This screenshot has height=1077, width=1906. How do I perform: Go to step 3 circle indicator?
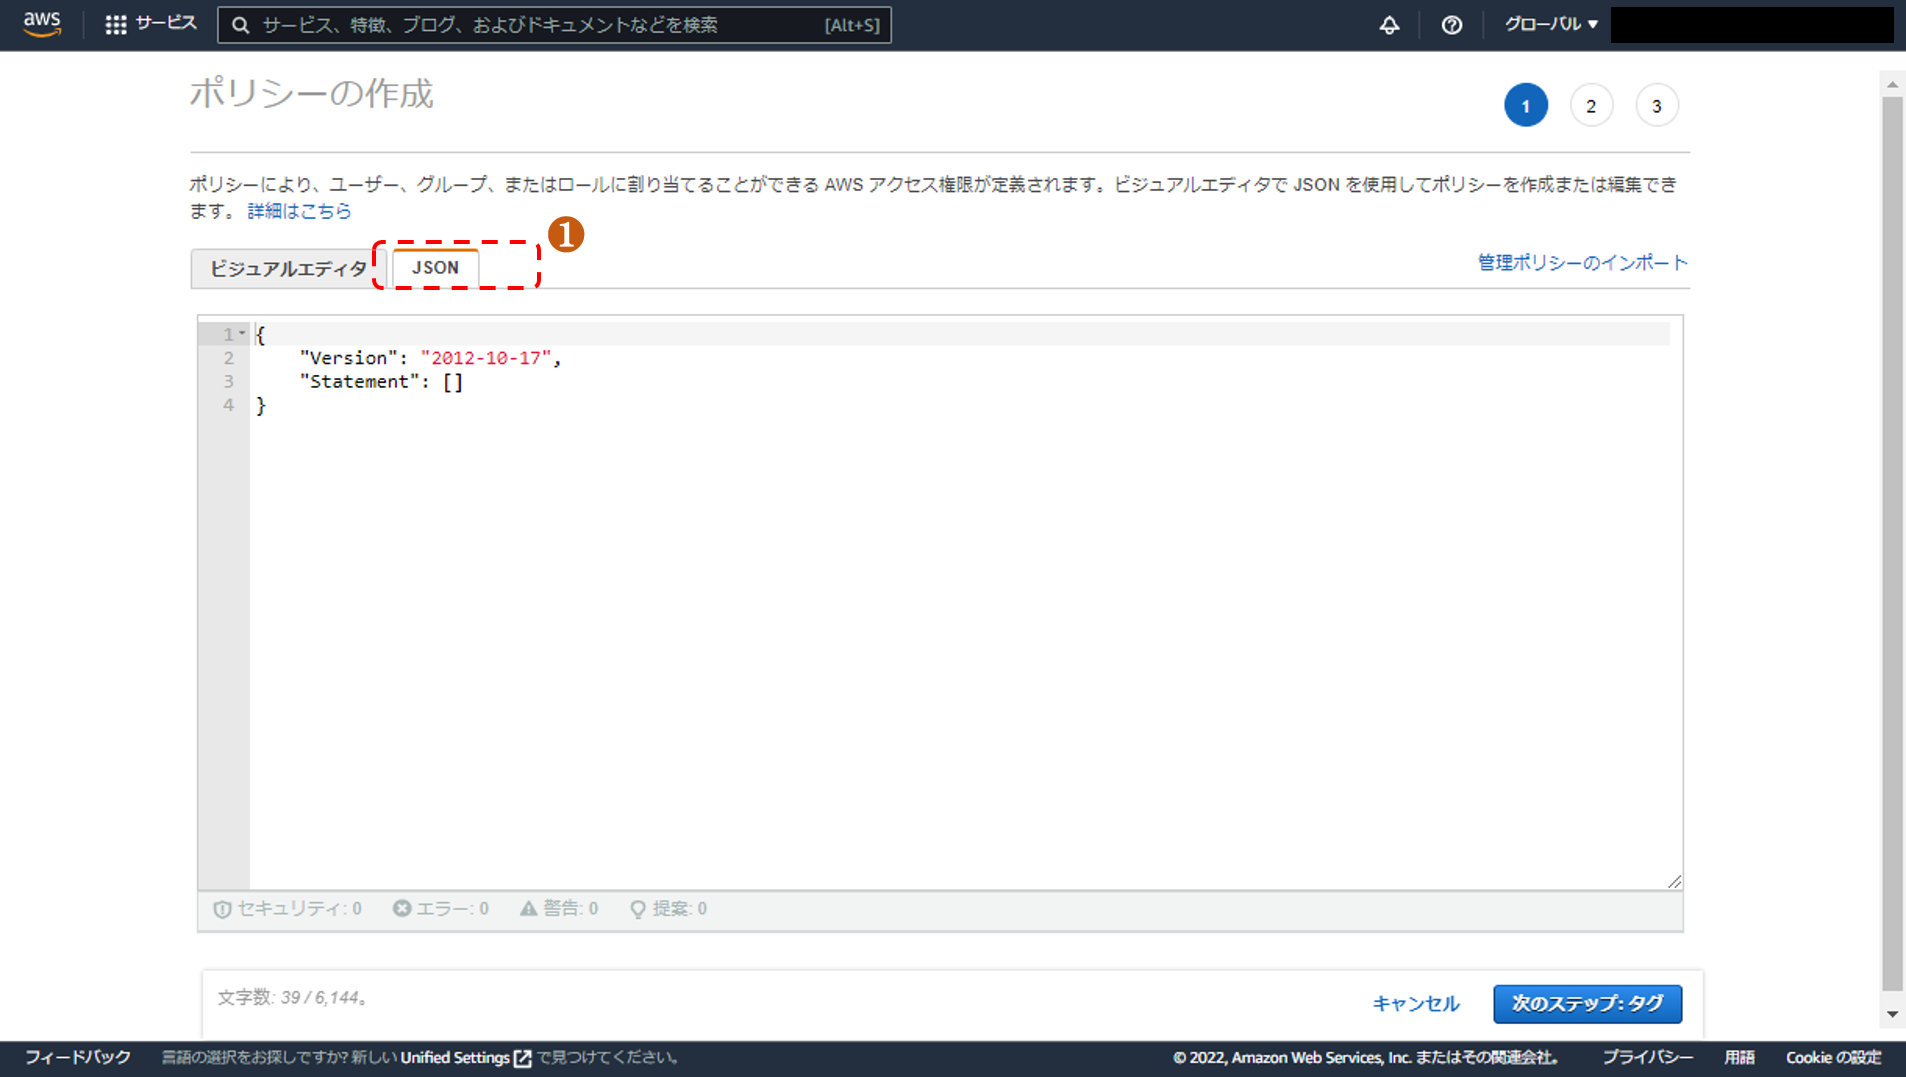click(1656, 106)
